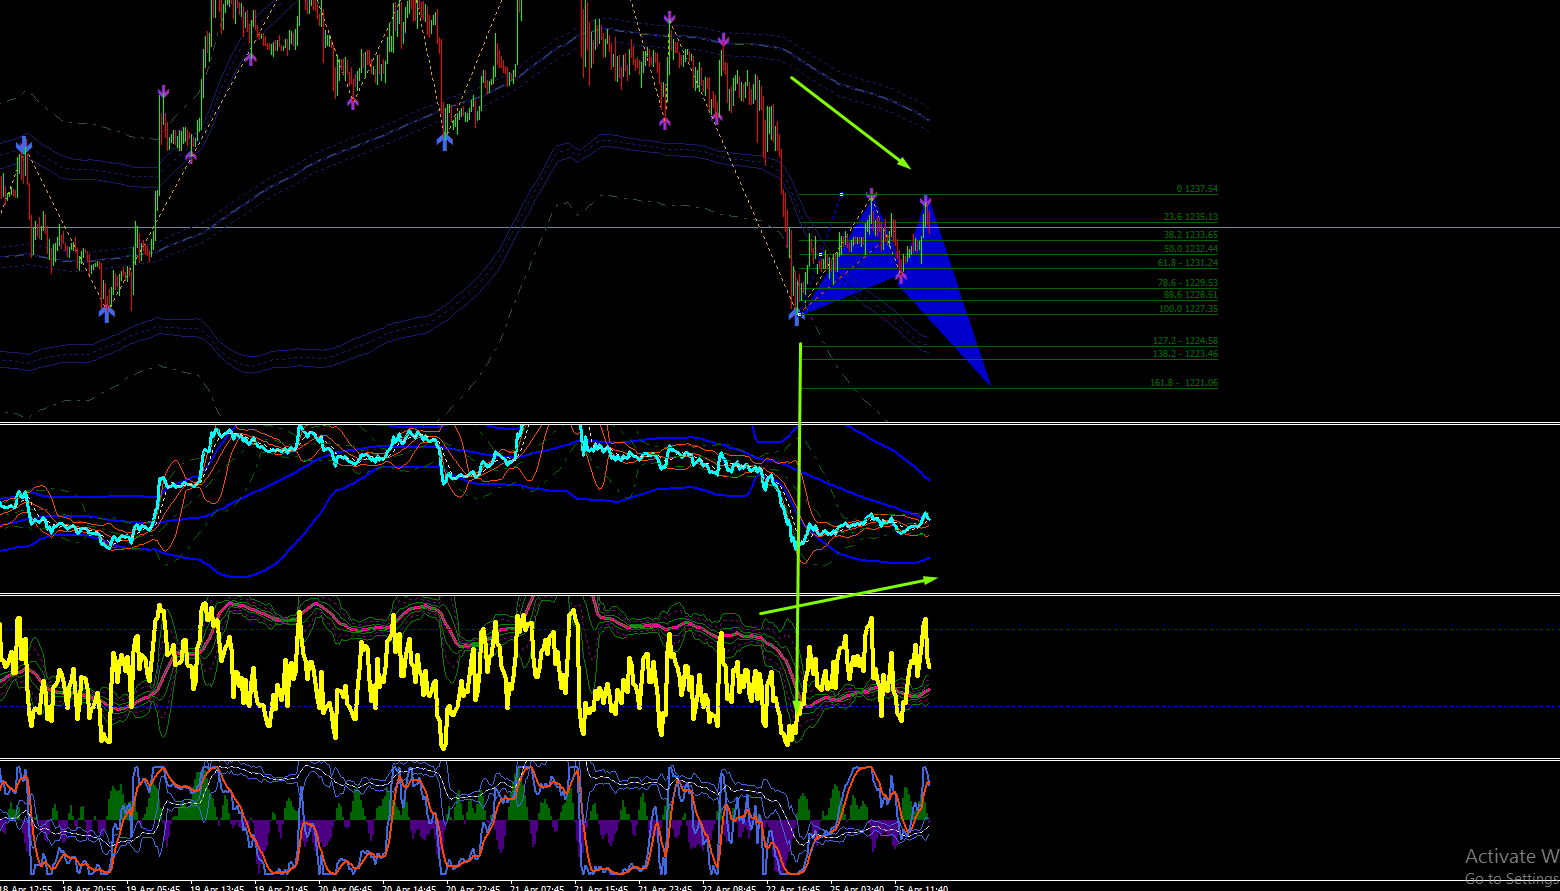The width and height of the screenshot is (1560, 891).
Task: Select the 50.0 1232.44 Fibonacci label
Action: [1191, 249]
